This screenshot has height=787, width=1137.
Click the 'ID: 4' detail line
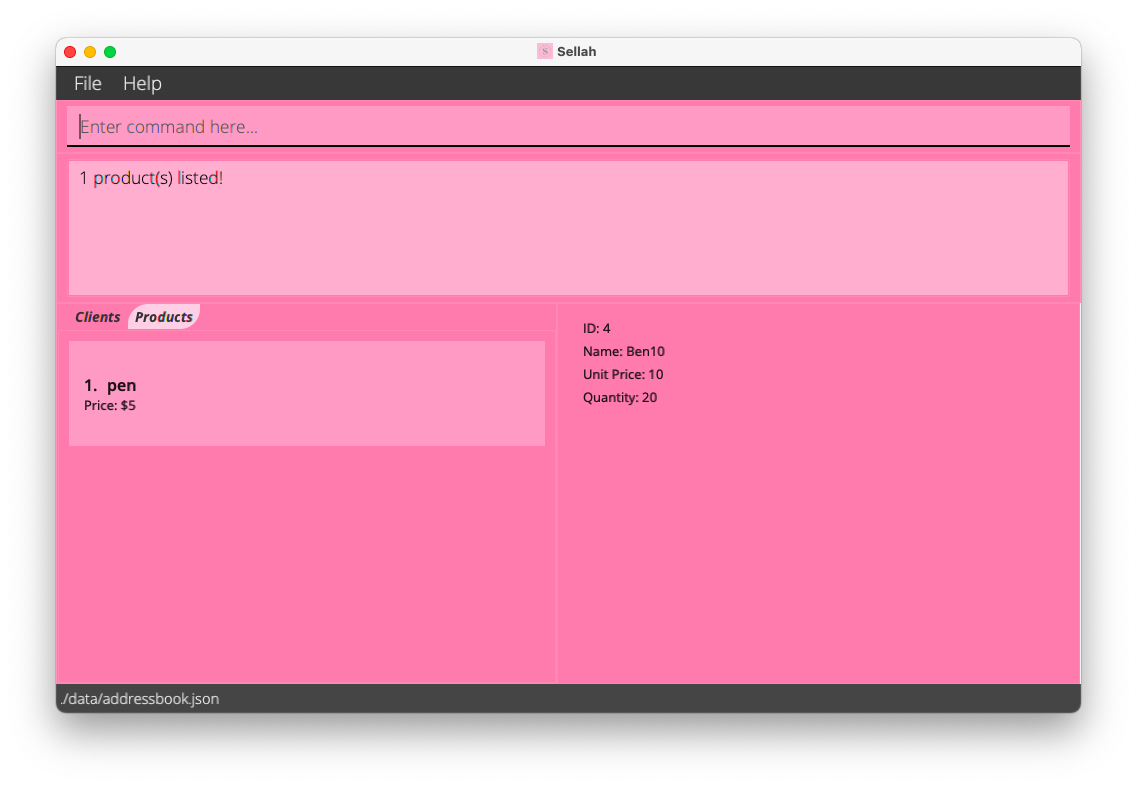[x=596, y=328]
